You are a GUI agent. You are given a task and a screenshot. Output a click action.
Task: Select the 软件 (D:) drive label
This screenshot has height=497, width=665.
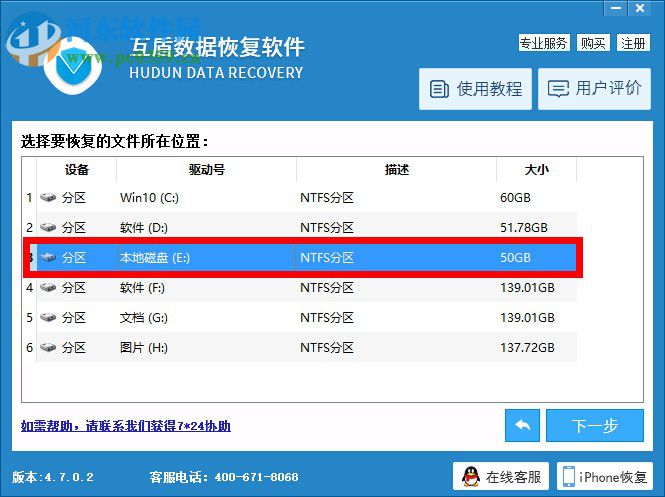[x=144, y=228]
